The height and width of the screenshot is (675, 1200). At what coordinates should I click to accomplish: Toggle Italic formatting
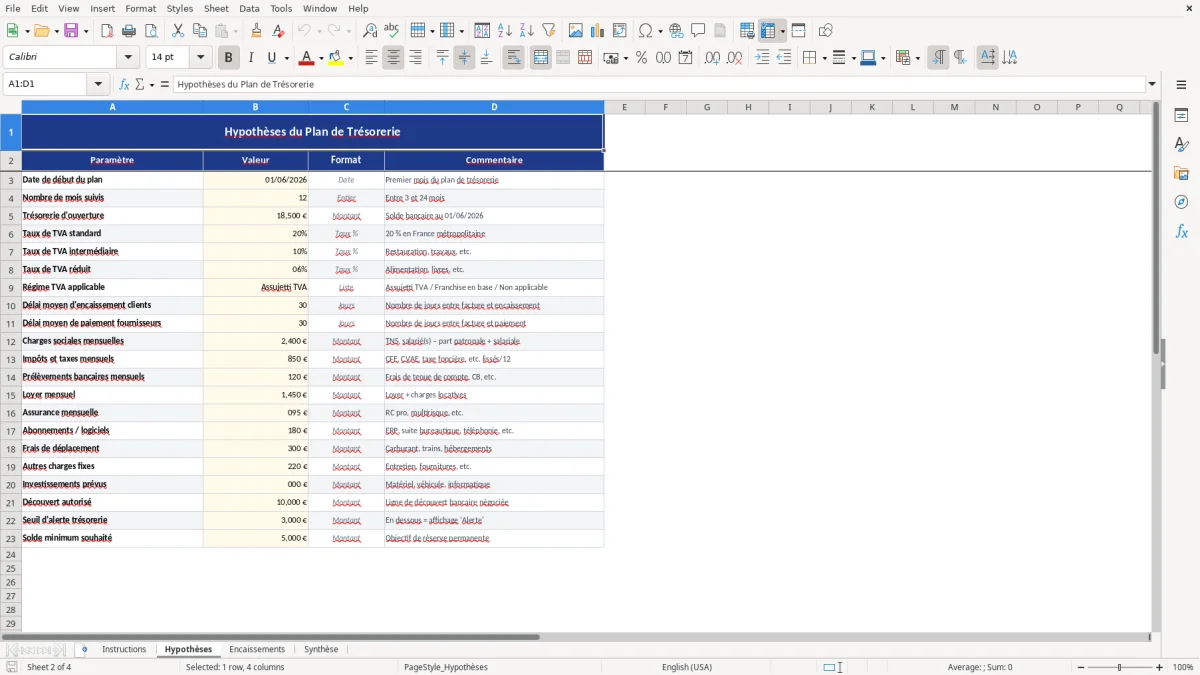(251, 58)
